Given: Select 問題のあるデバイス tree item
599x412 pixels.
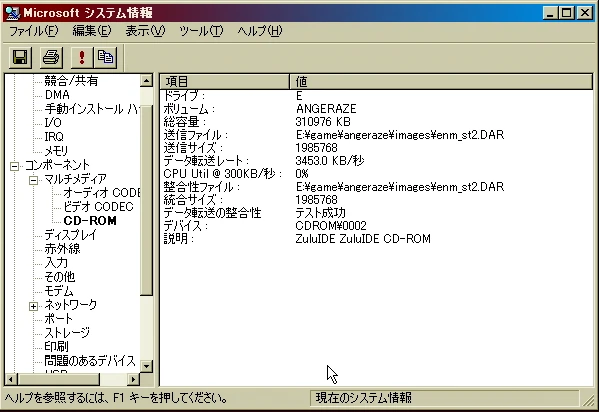Looking at the screenshot, I should (x=90, y=361).
